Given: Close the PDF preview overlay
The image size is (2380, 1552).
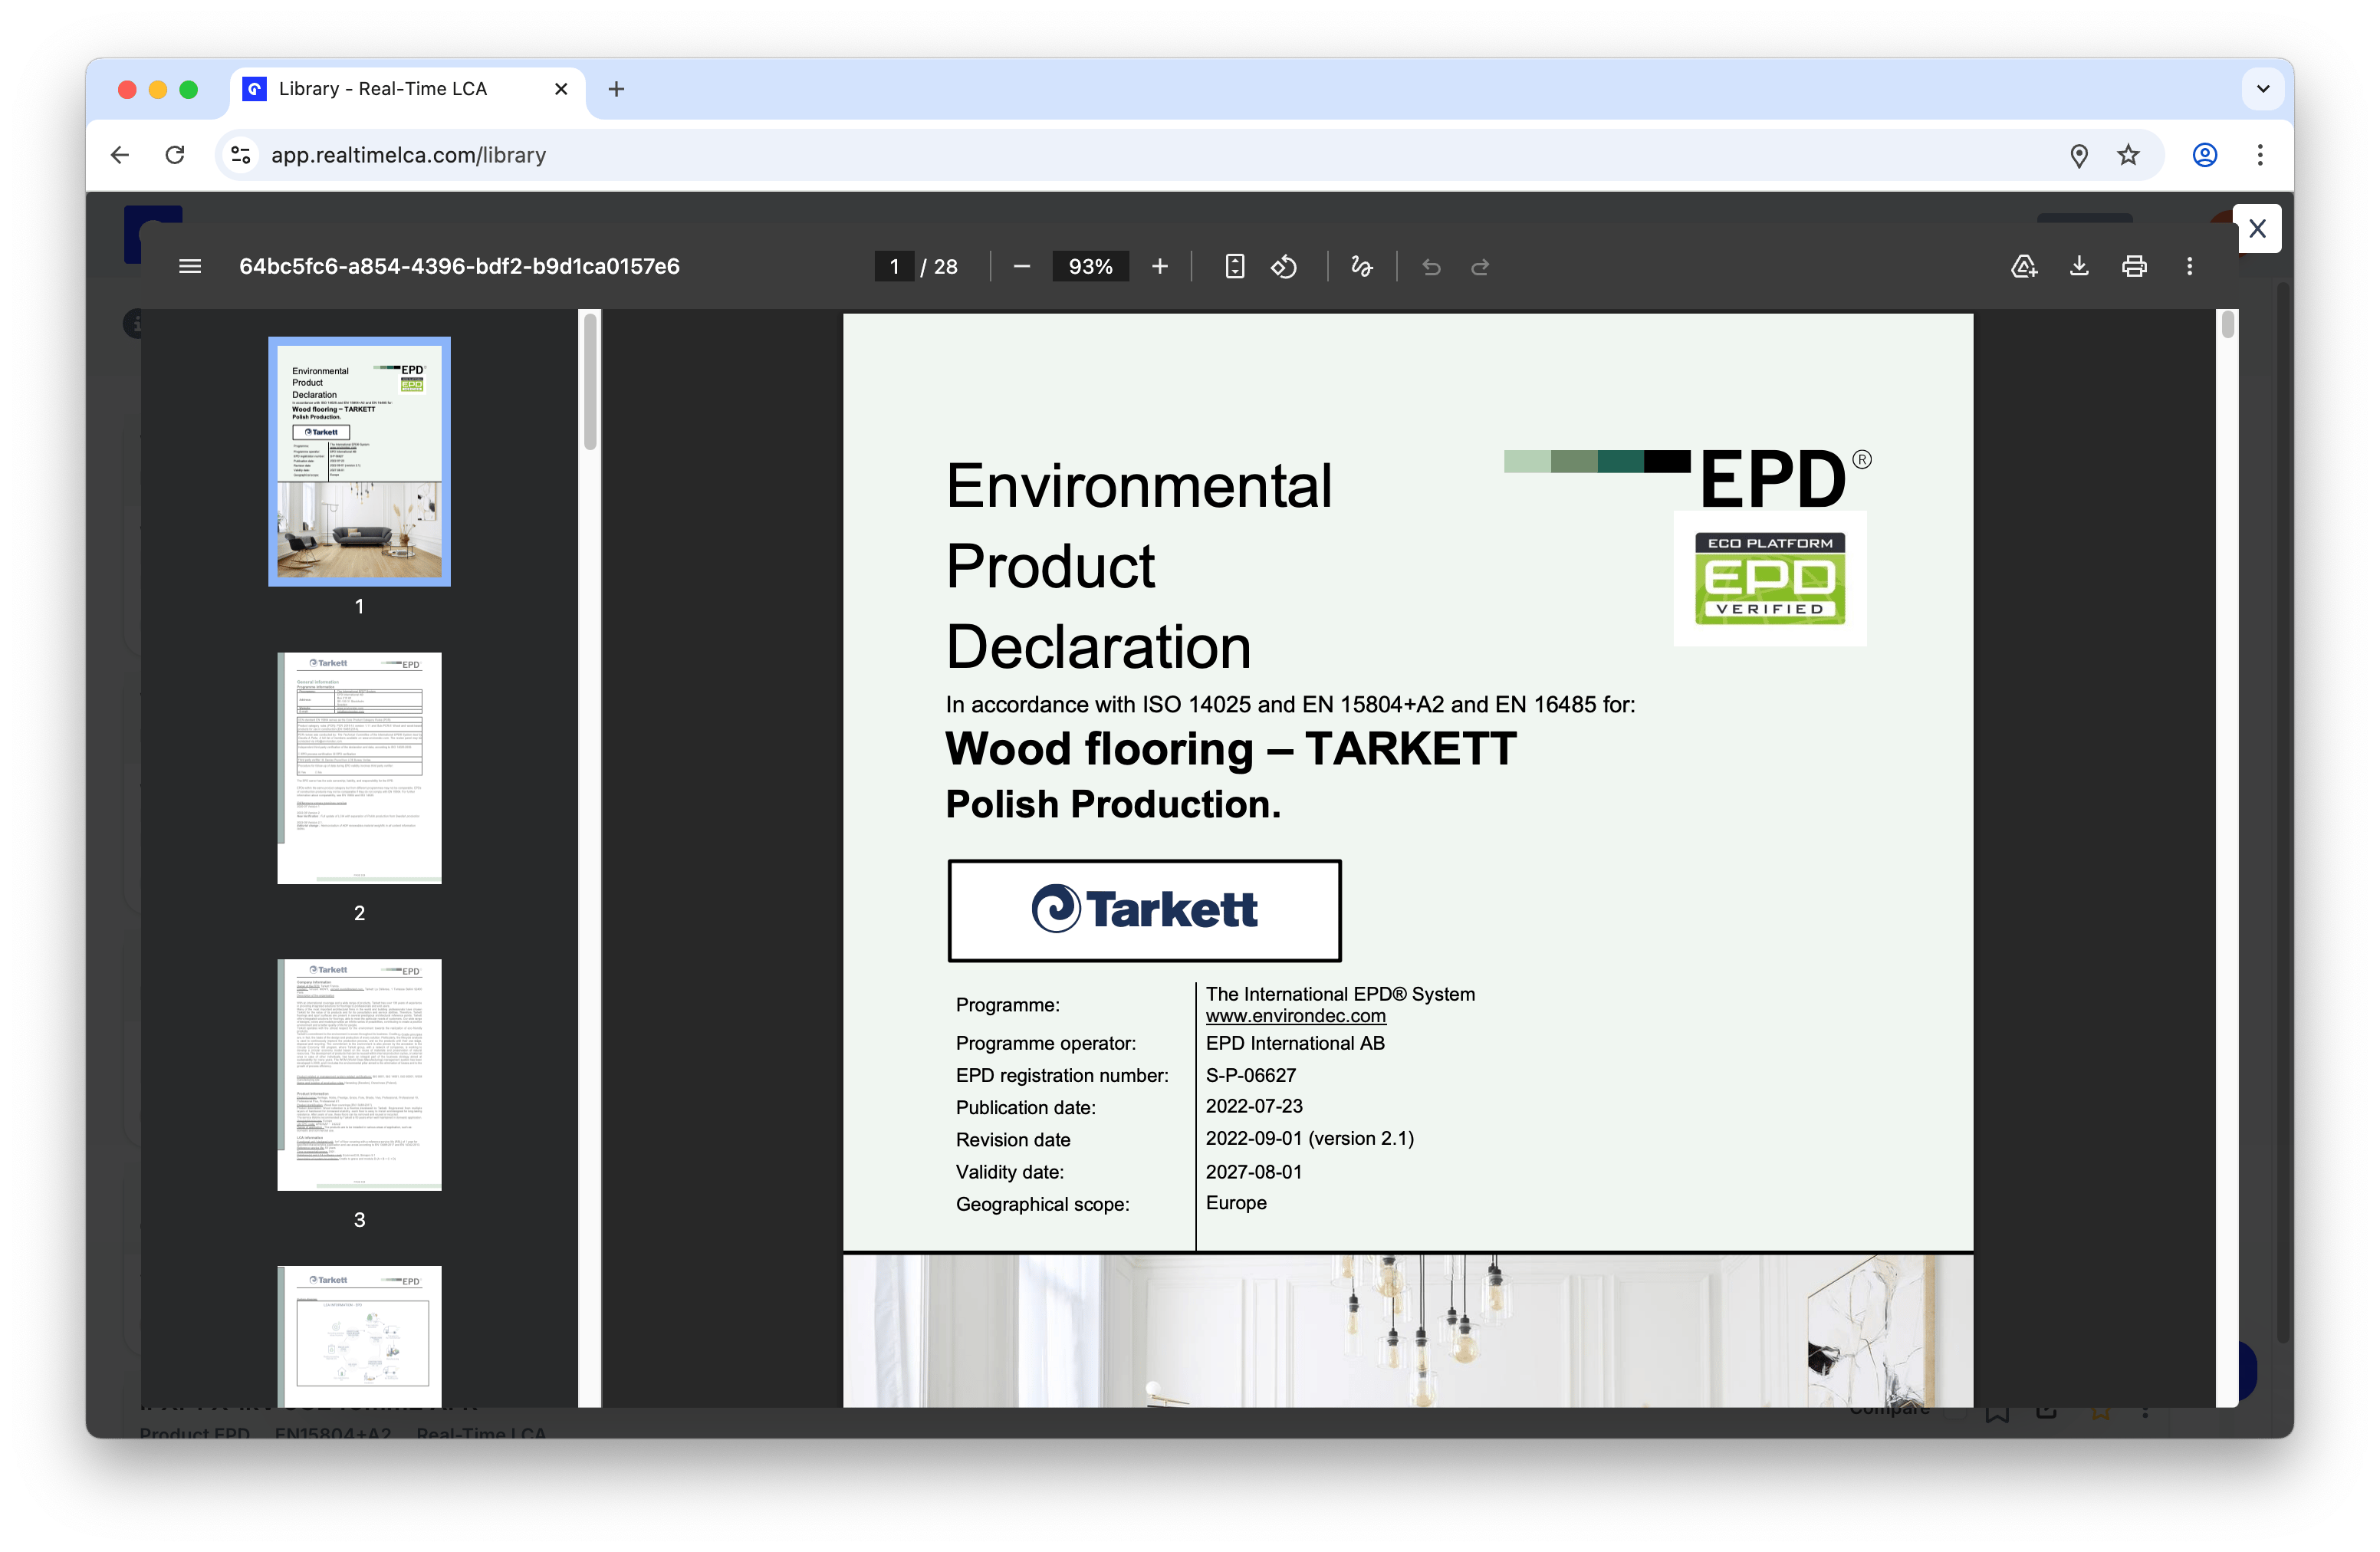Looking at the screenshot, I should pyautogui.click(x=2257, y=229).
